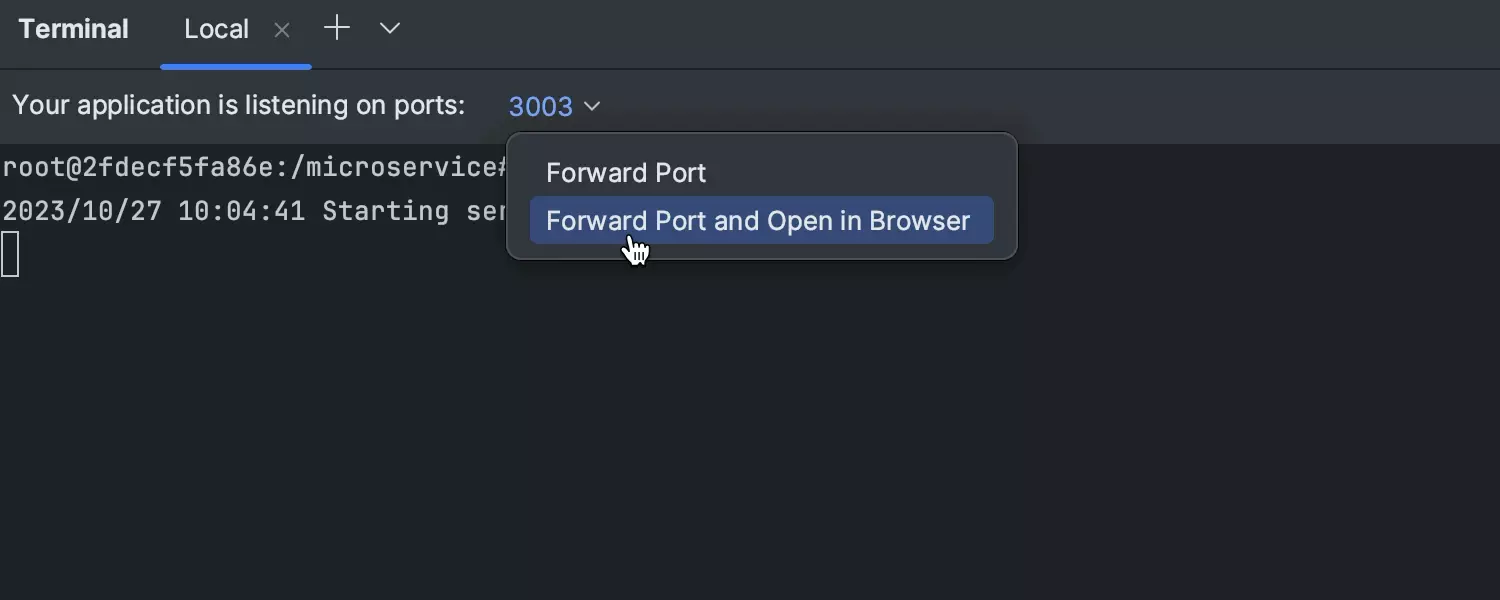The image size is (1500, 600).
Task: Switch to the Local terminal tab
Action: (x=216, y=30)
